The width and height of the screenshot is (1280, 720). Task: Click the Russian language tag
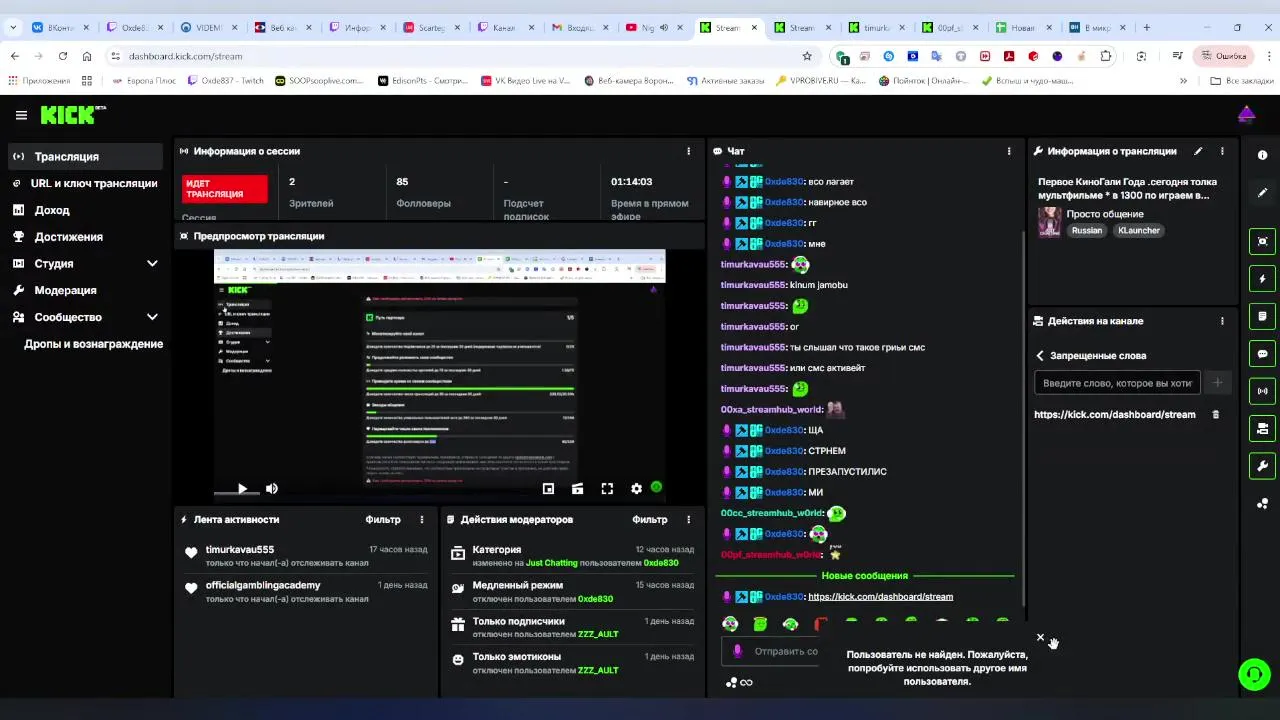pos(1087,230)
